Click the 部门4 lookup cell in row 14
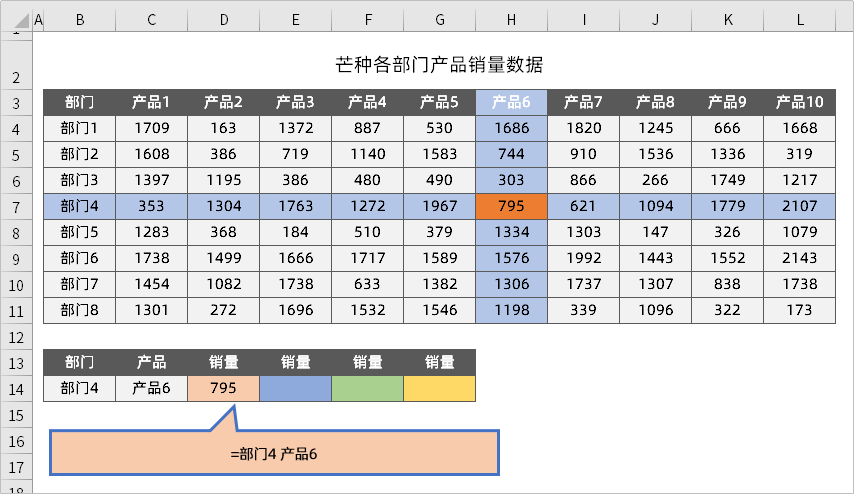This screenshot has width=854, height=494. coord(79,388)
